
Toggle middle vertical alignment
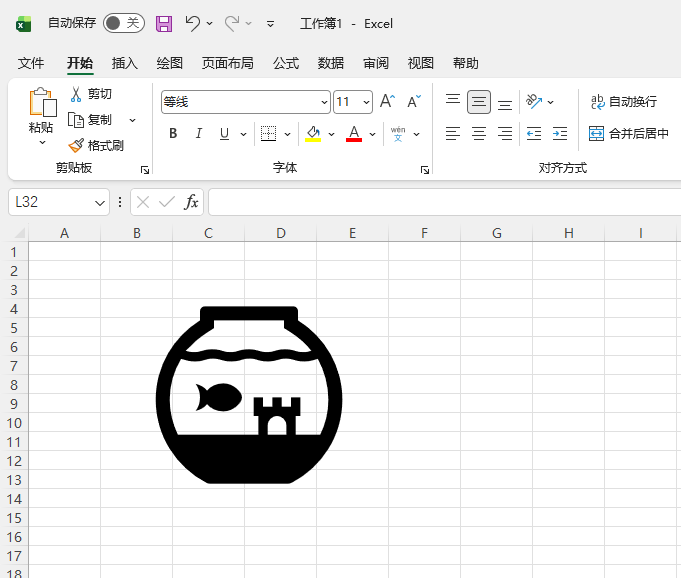click(479, 102)
